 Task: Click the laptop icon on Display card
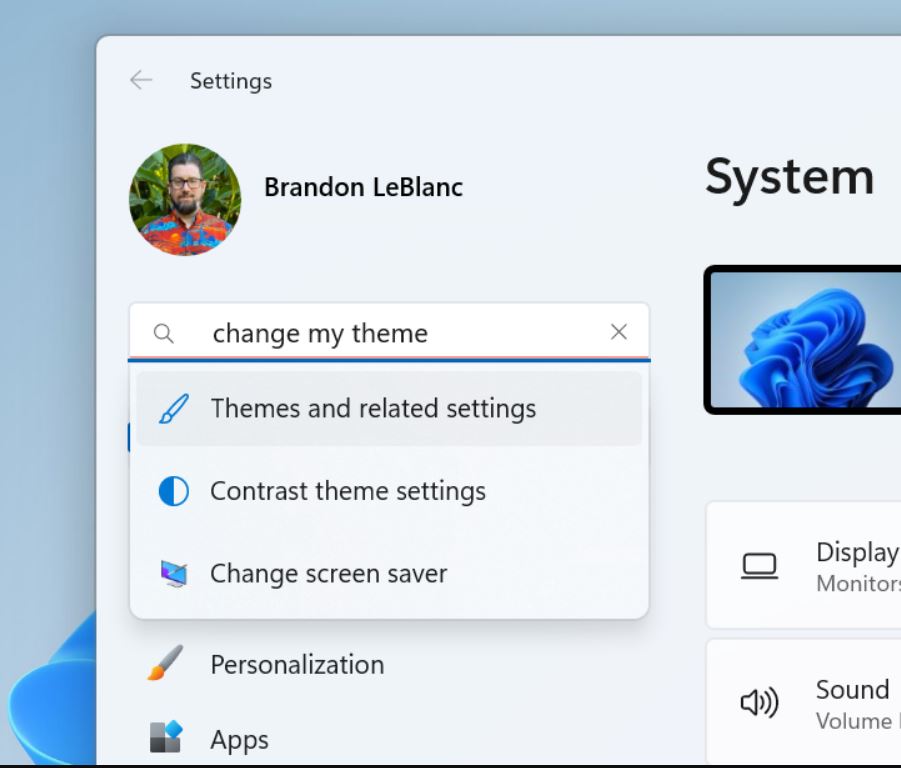[759, 566]
